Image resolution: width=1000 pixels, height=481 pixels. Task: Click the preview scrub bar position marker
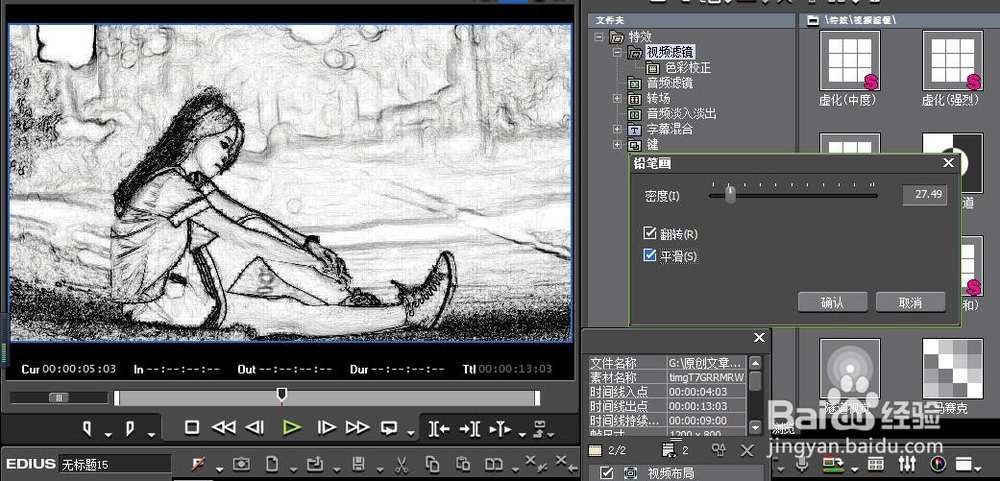click(281, 396)
